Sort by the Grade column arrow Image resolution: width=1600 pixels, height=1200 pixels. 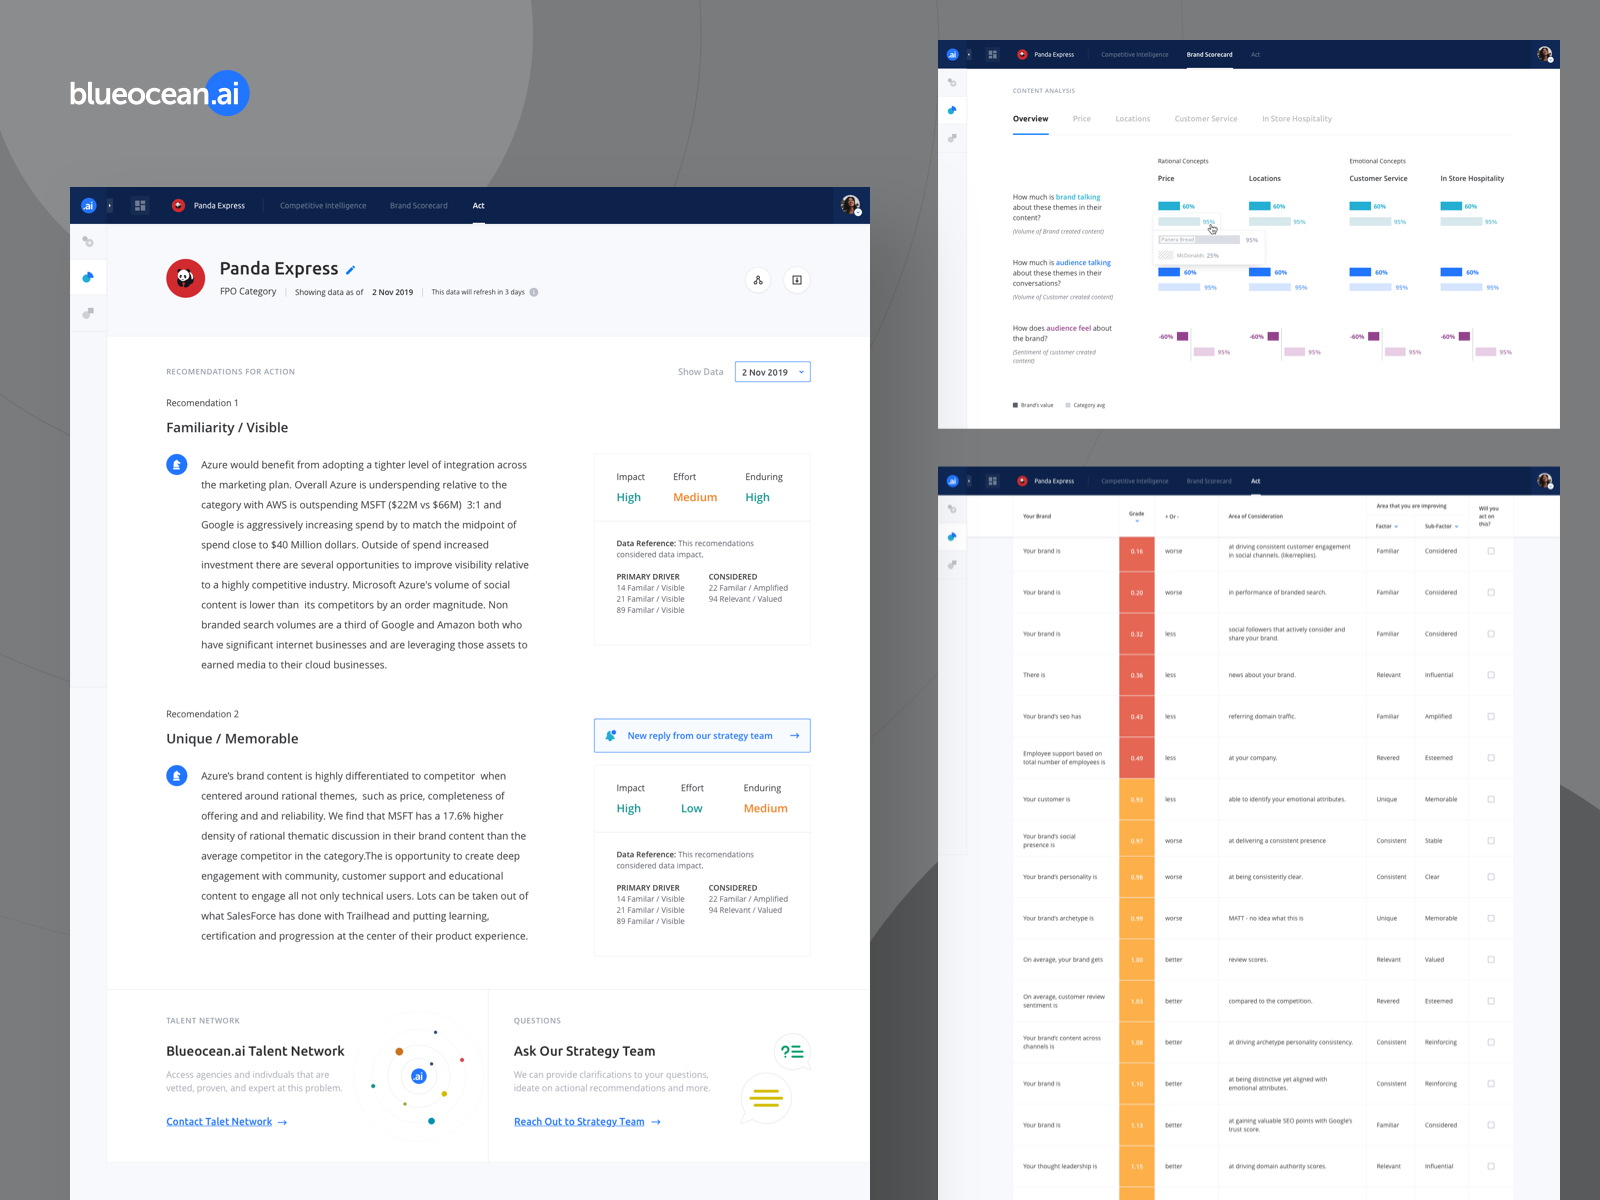(x=1137, y=521)
